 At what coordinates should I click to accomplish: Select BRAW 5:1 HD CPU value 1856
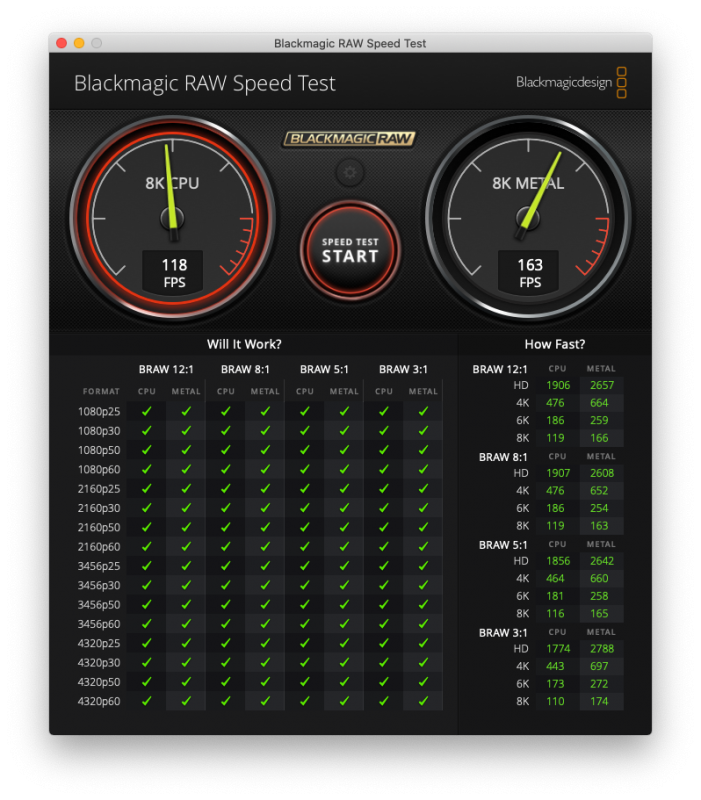tap(558, 561)
